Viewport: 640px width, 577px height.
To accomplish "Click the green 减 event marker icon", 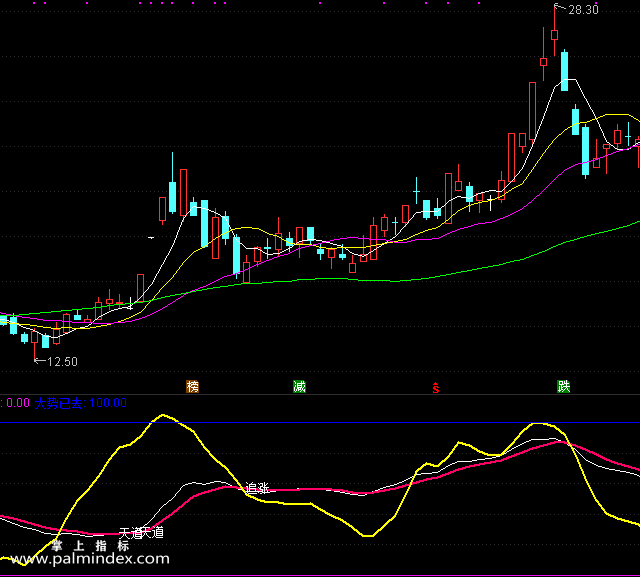I will coord(299,386).
